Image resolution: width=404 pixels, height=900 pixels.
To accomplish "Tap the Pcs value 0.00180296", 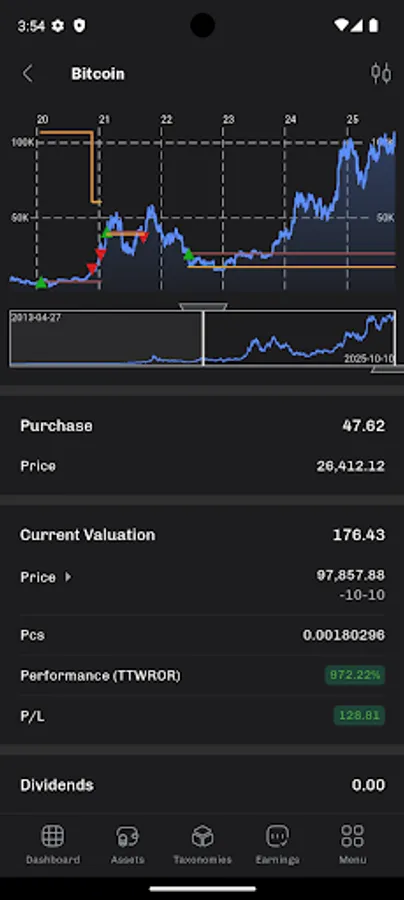I will click(x=344, y=635).
